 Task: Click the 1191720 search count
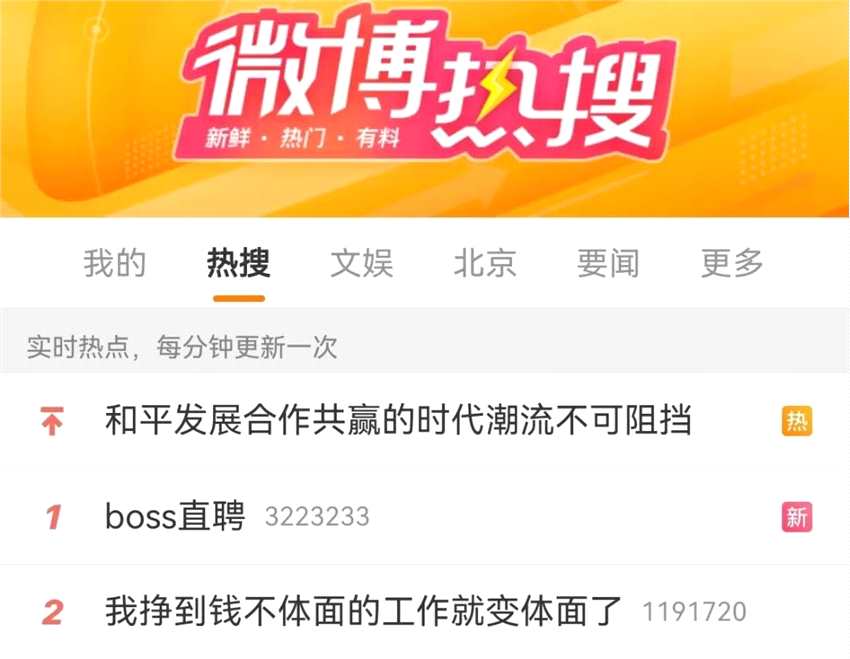694,612
